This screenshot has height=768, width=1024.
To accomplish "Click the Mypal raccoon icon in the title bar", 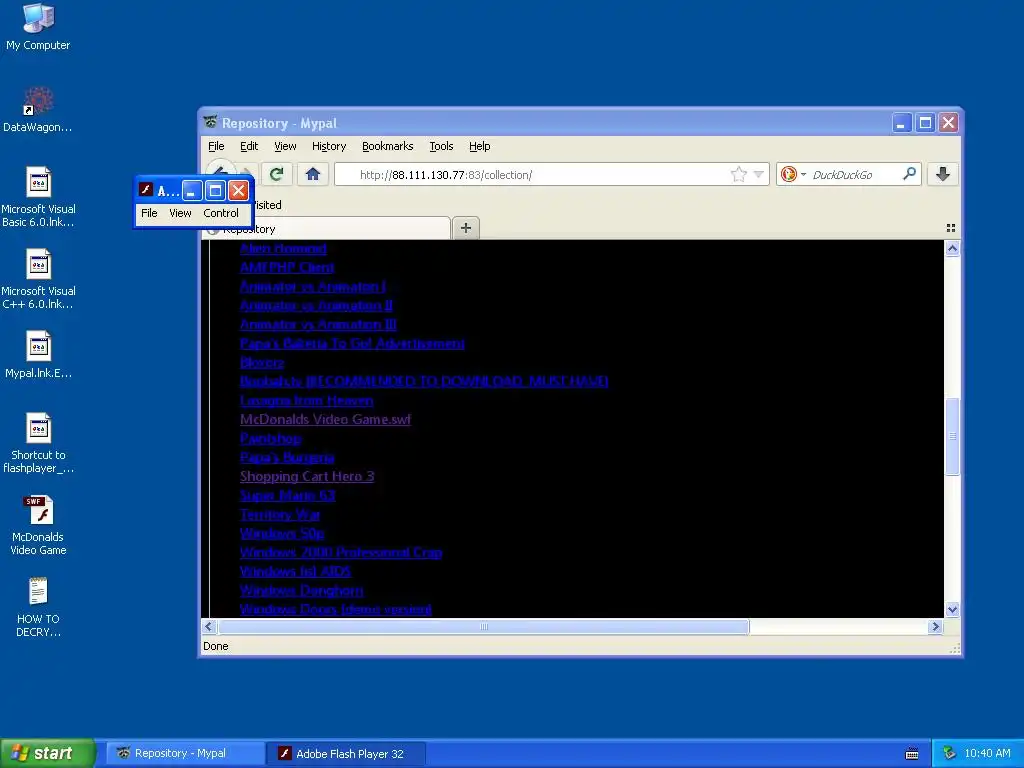I will point(210,123).
